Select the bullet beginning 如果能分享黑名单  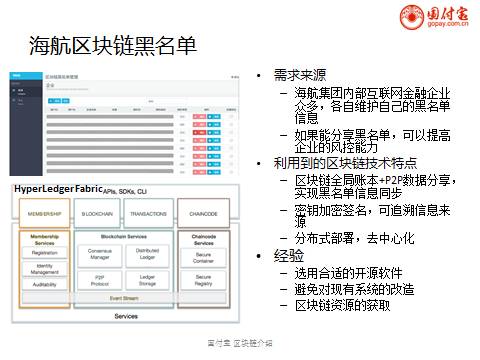coord(372,141)
